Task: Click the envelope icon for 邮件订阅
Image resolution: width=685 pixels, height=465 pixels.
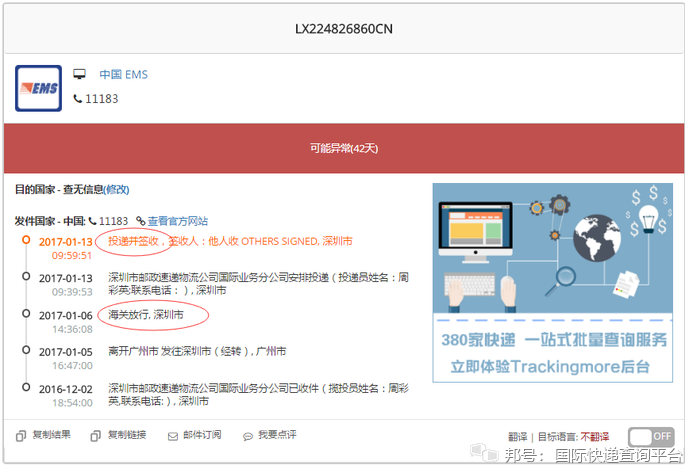Action: tap(173, 436)
